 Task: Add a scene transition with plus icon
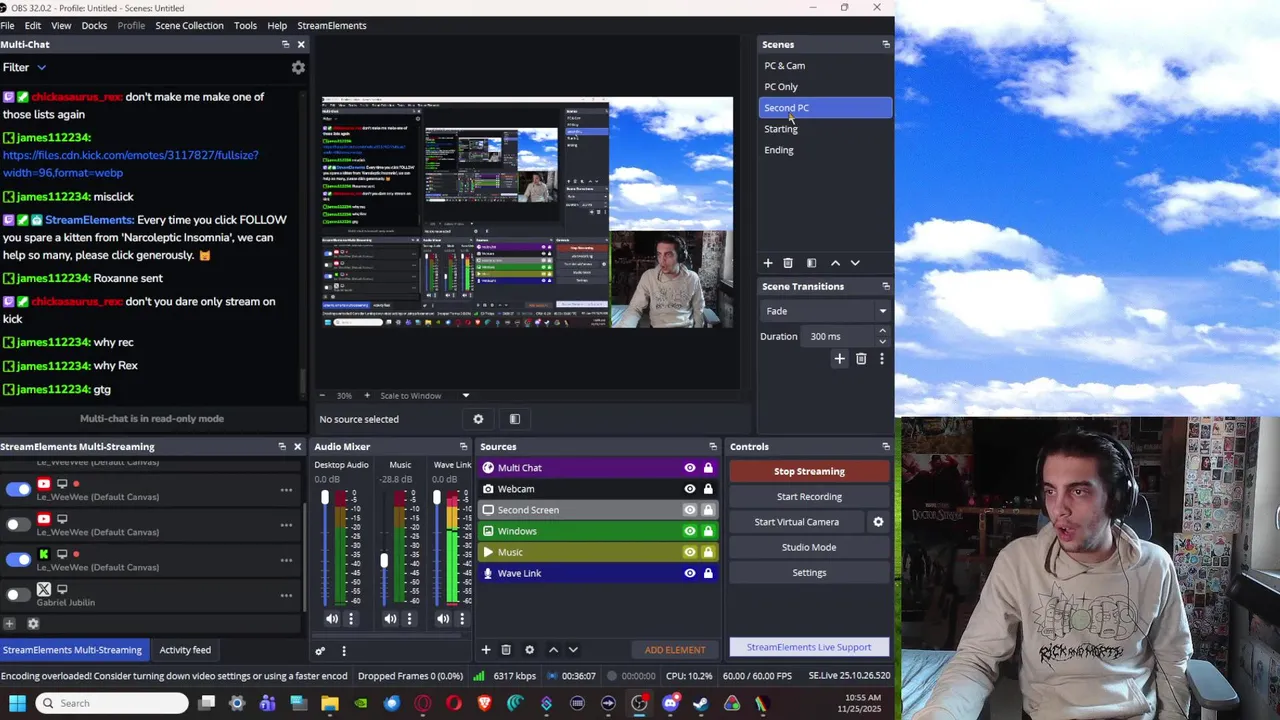[x=840, y=359]
